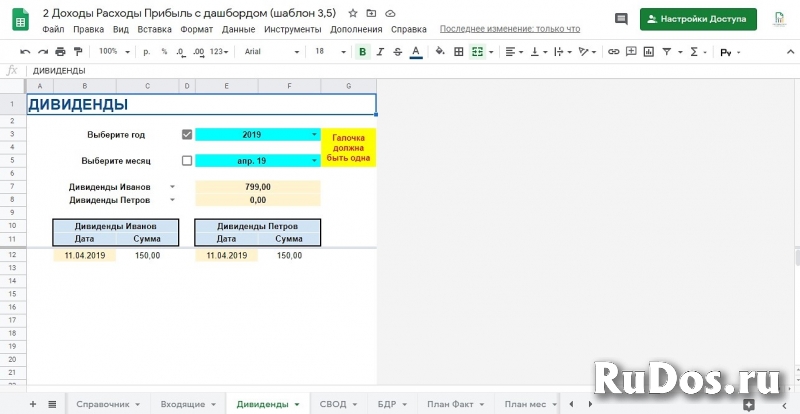Toggle Bold formatting
This screenshot has height=414, width=800.
pos(362,51)
